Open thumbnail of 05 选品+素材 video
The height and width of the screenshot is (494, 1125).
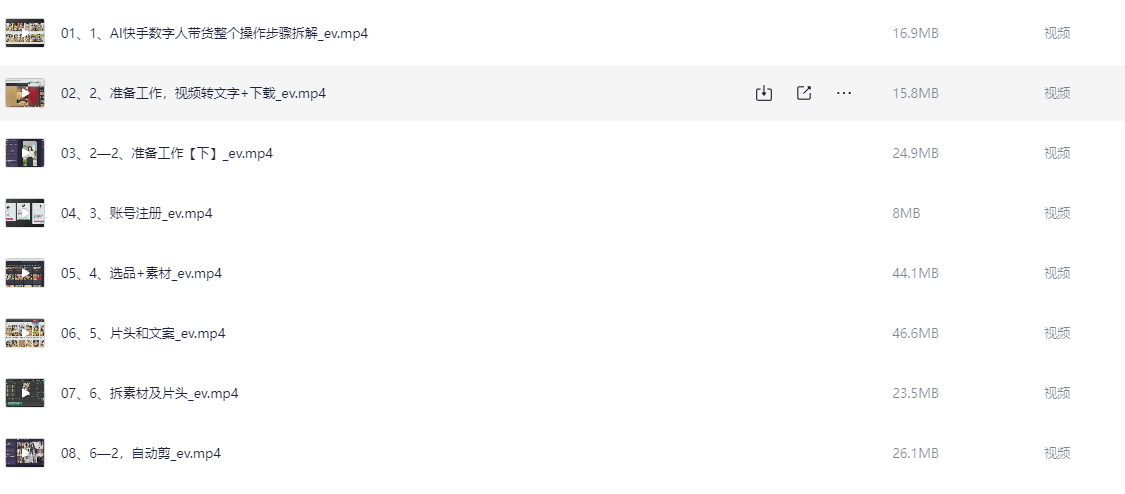click(25, 273)
